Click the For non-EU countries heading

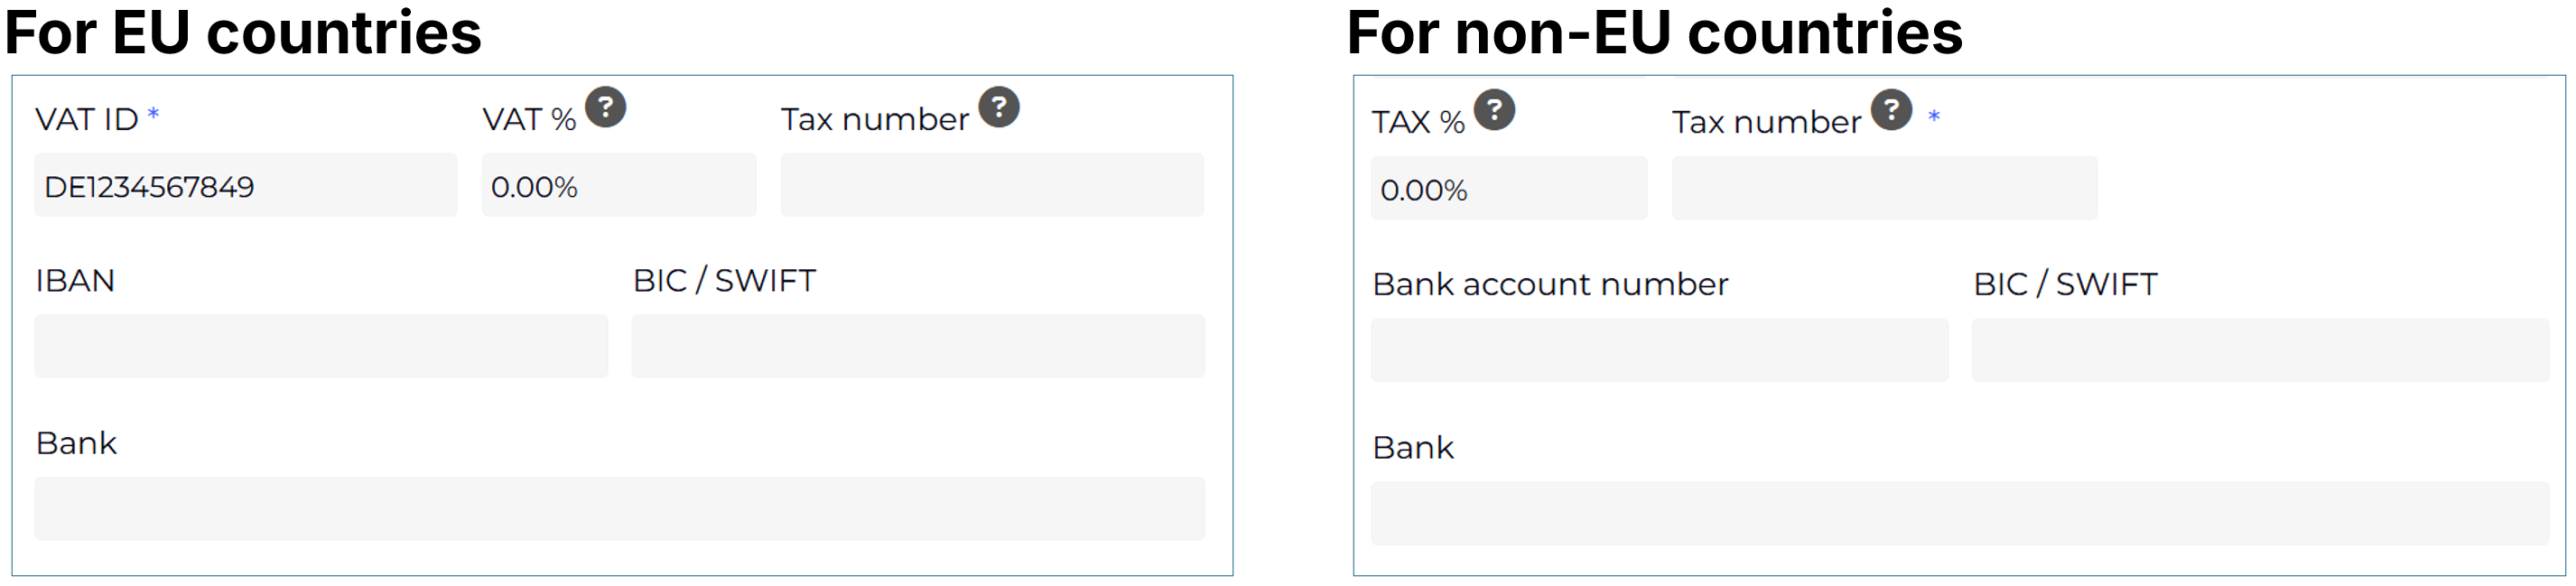click(x=1654, y=33)
